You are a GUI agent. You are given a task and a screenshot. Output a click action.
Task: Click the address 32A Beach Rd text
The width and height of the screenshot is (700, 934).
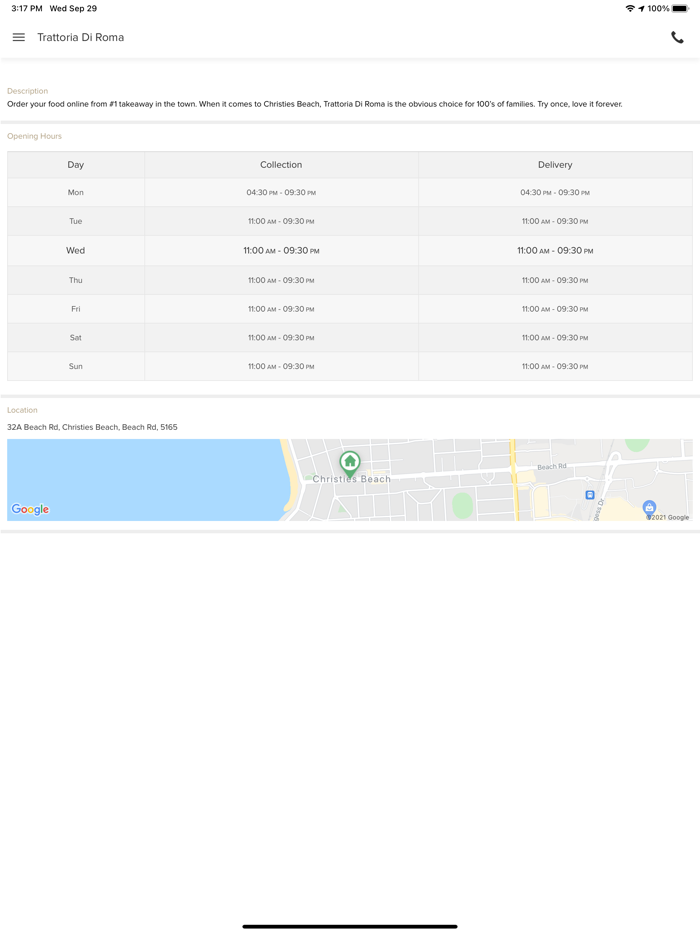tap(92, 427)
